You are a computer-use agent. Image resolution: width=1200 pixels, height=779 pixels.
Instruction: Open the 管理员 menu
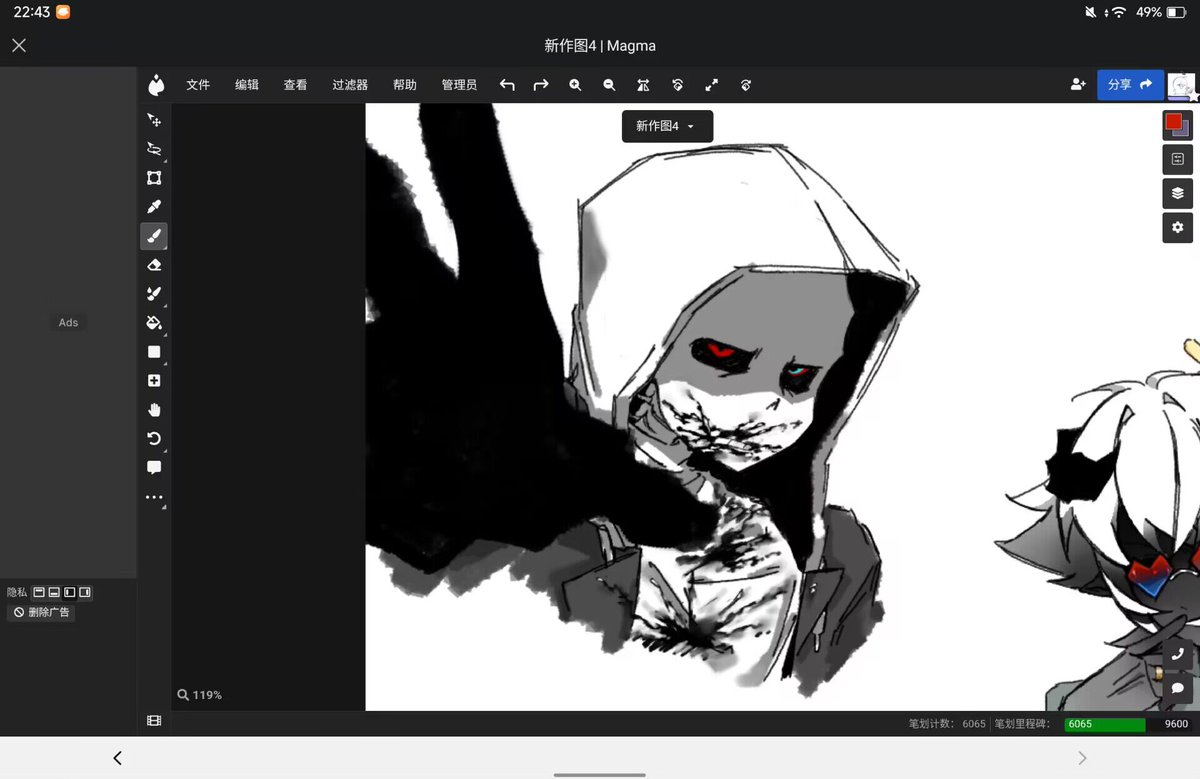pyautogui.click(x=459, y=85)
